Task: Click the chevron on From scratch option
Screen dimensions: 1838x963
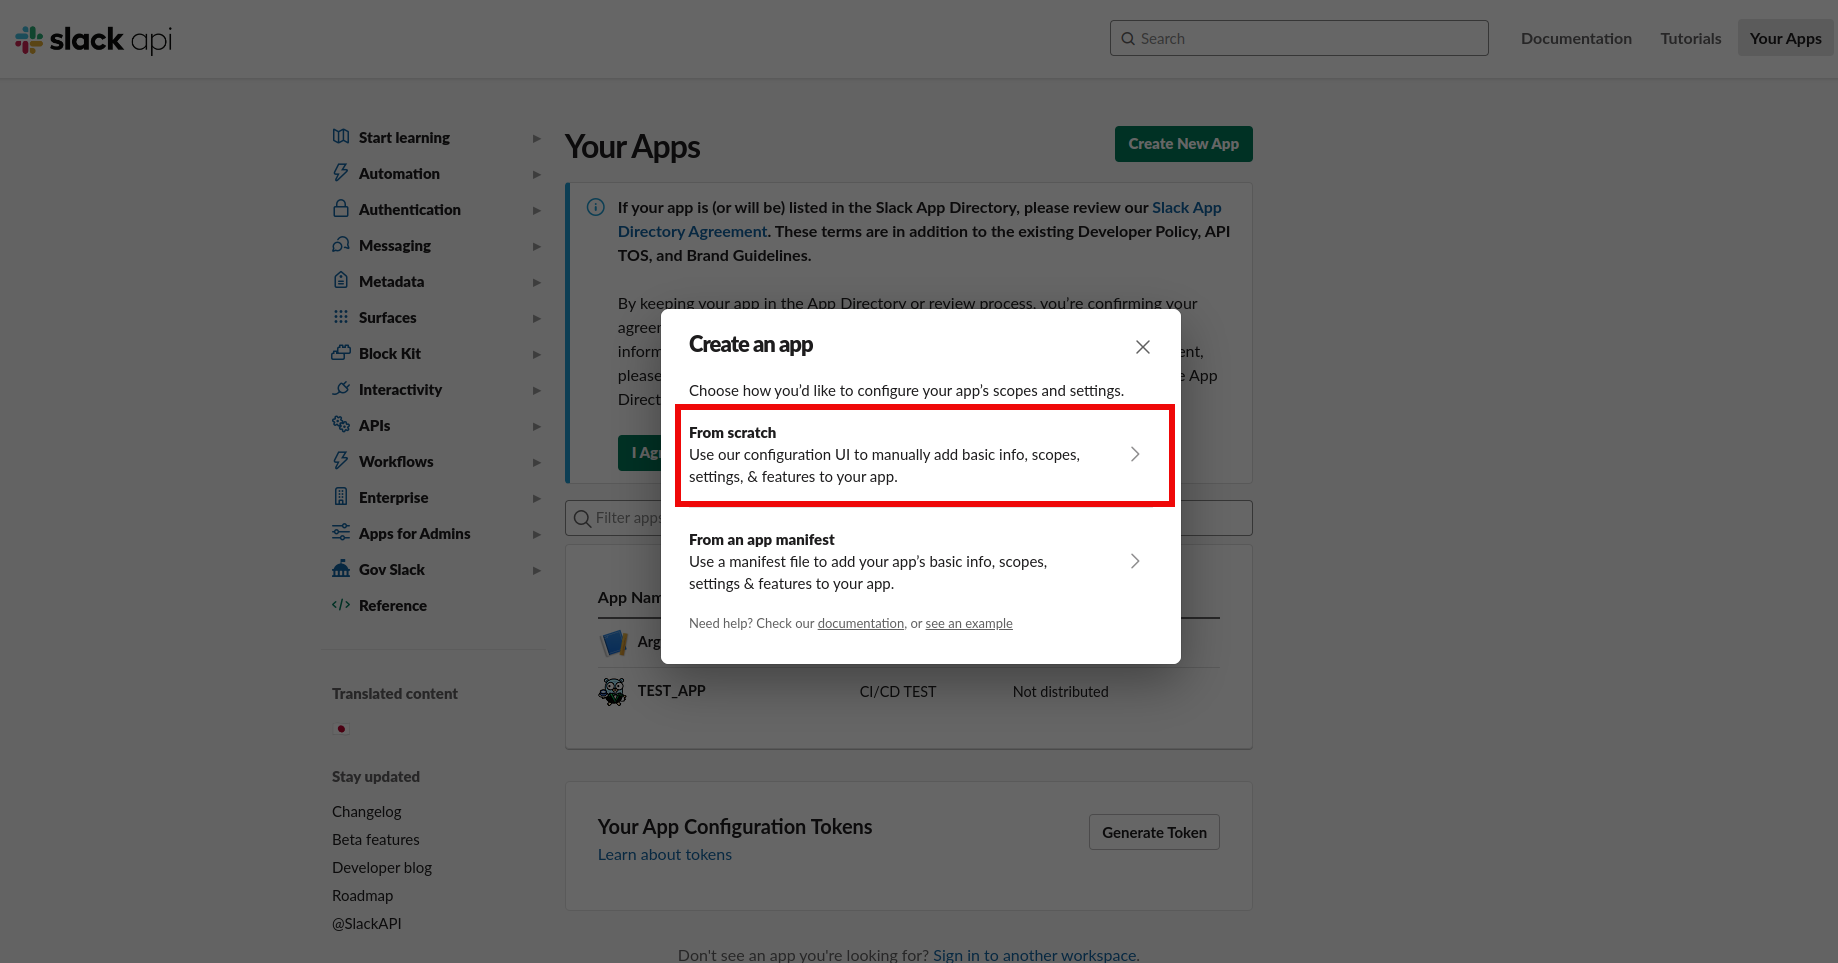Action: click(1135, 454)
